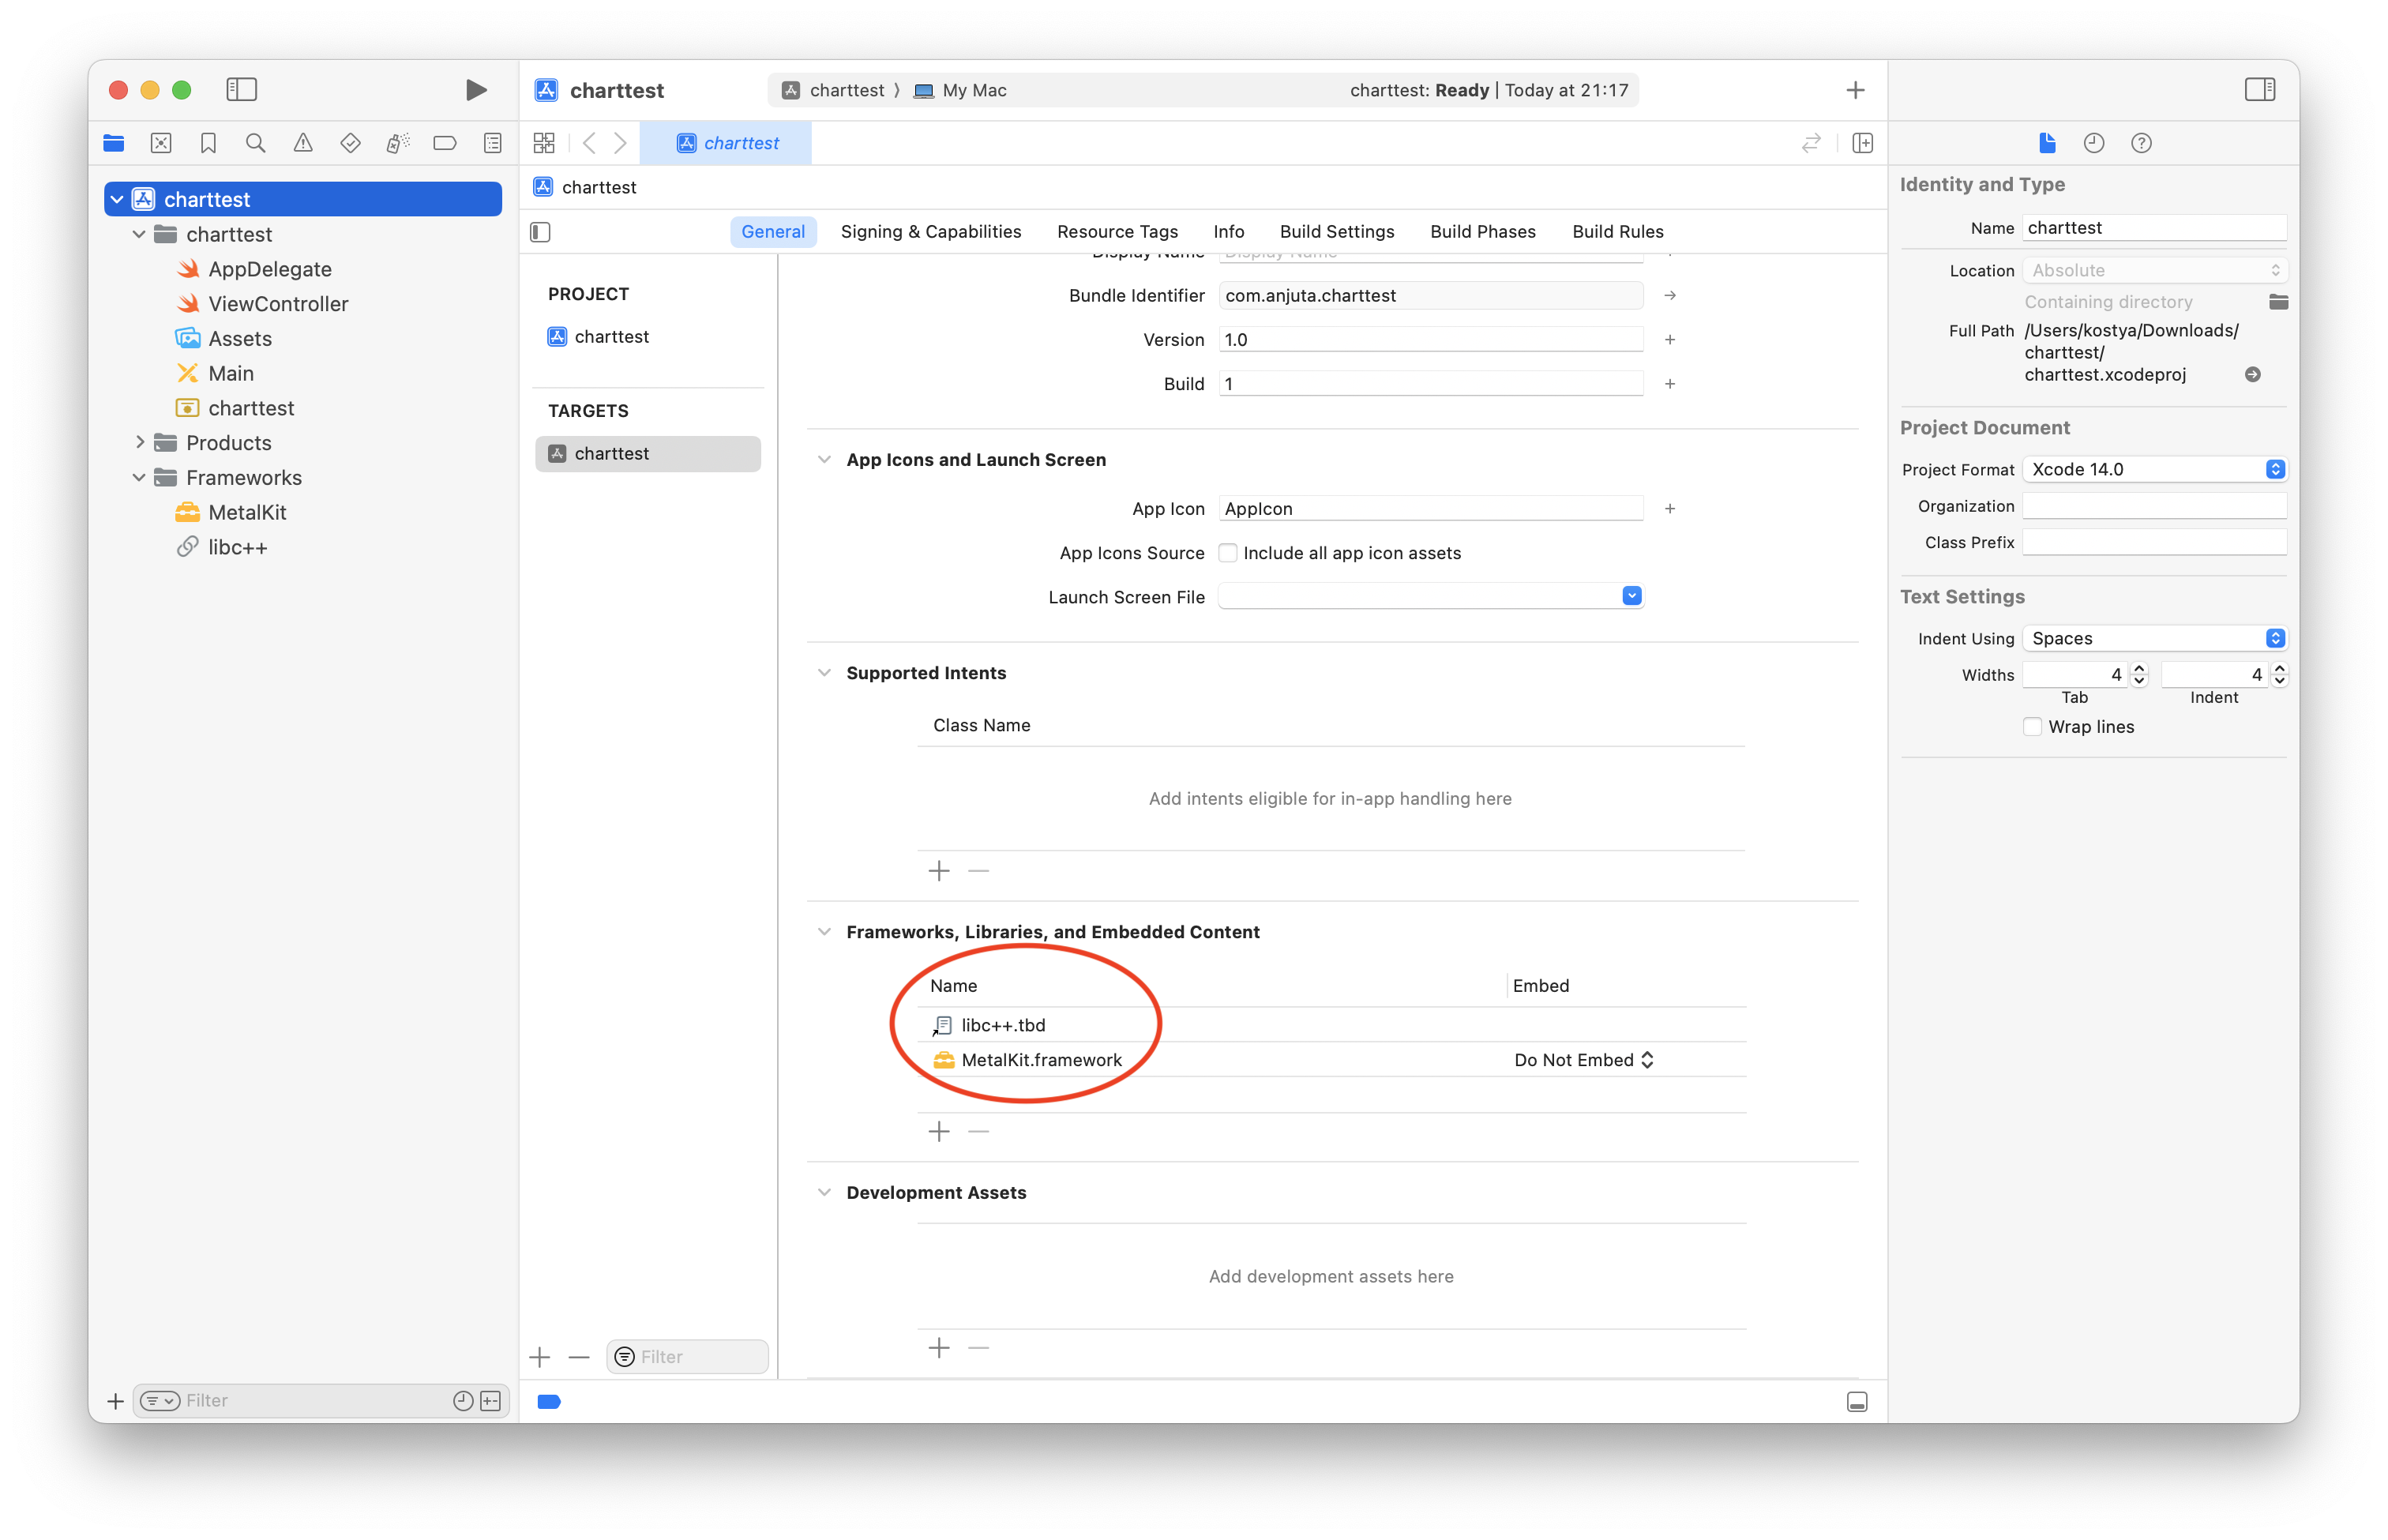The height and width of the screenshot is (1540, 2388).
Task: Open the Breakpoint navigator icon
Action: click(445, 143)
